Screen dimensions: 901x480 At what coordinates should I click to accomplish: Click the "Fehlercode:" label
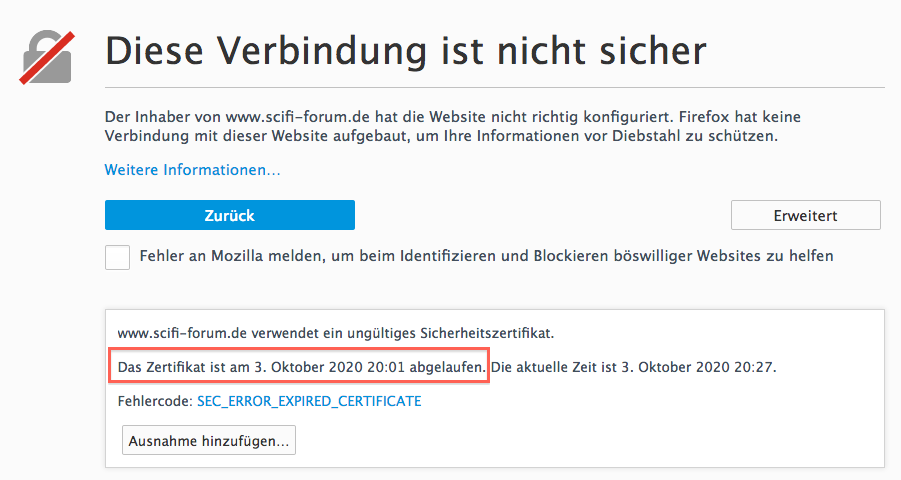coord(154,401)
